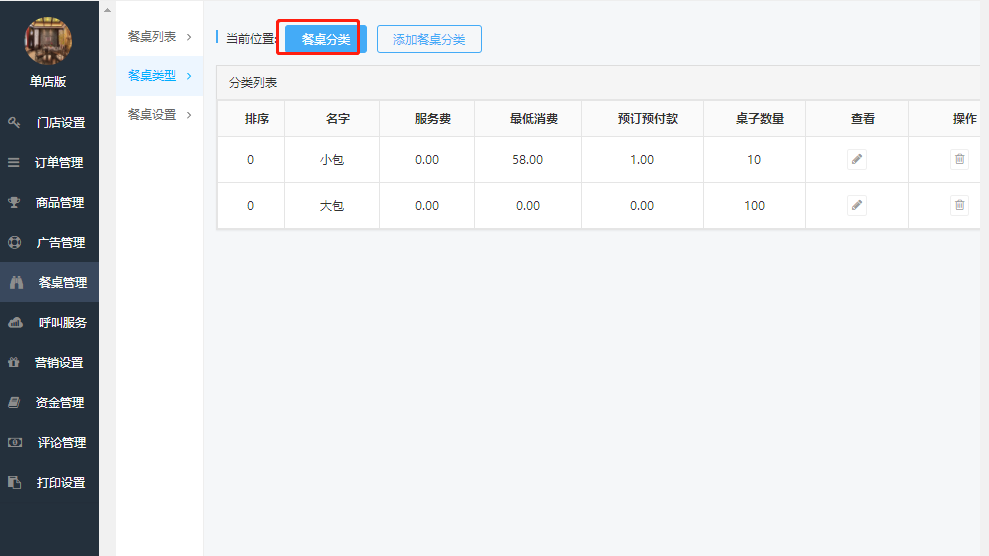
Task: Click the 58.00 minimum spend value
Action: tap(527, 159)
